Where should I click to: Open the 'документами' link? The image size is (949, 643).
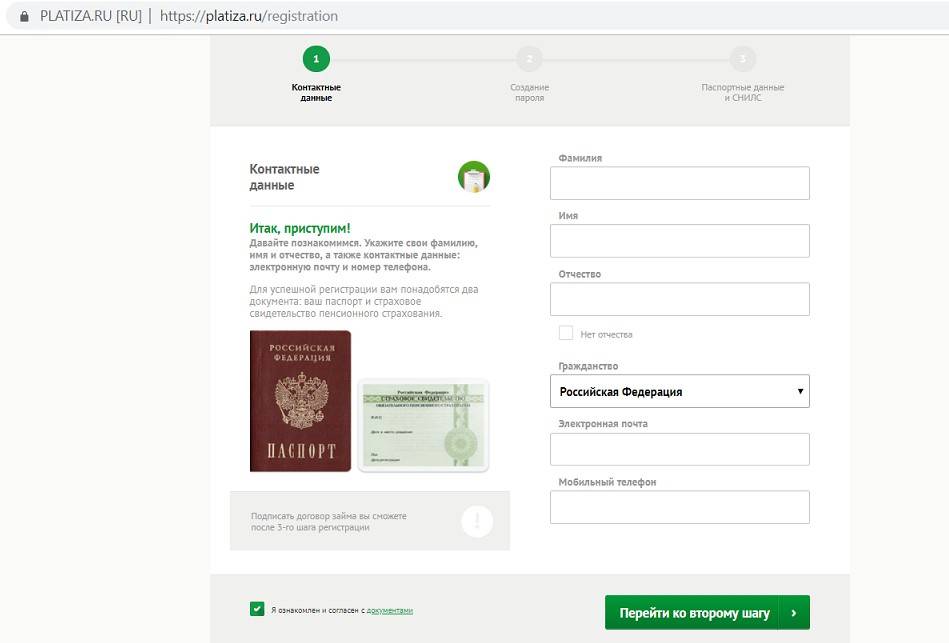coord(390,610)
